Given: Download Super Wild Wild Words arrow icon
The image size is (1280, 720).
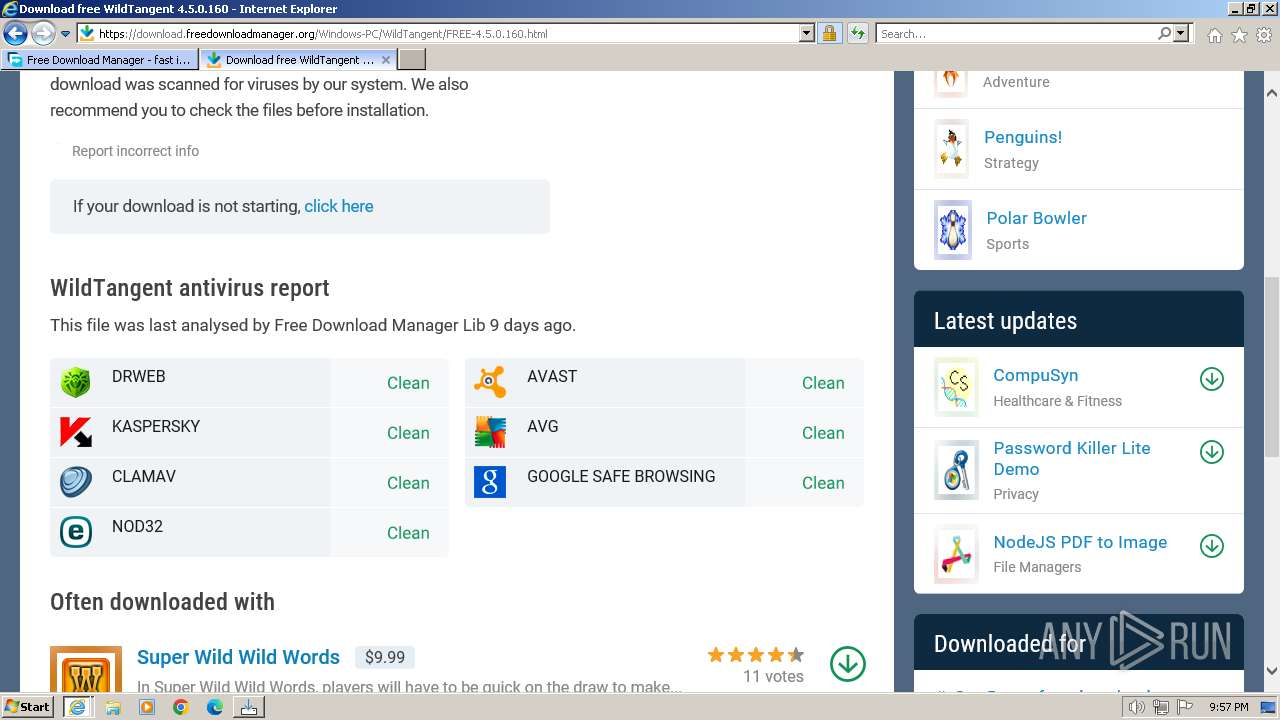Looking at the screenshot, I should (x=848, y=664).
